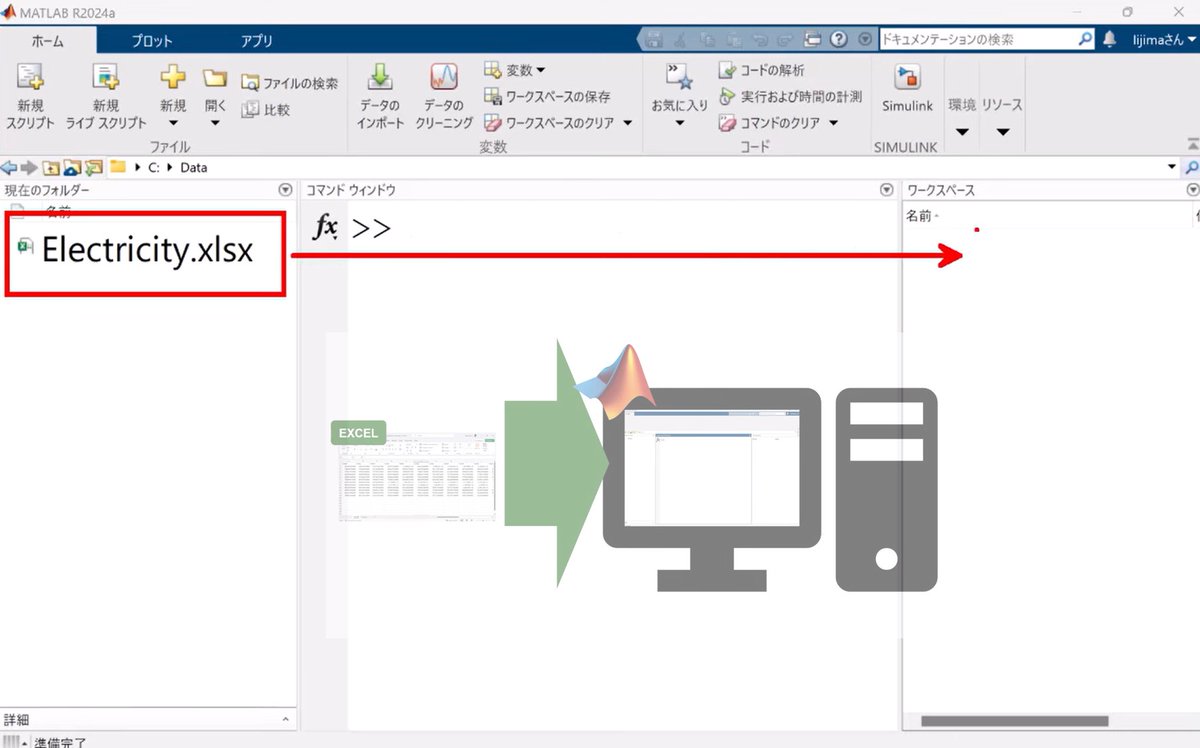Viewport: 1200px width, 748px height.
Task: Open the ワークスペース panel actions menu
Action: point(1192,190)
